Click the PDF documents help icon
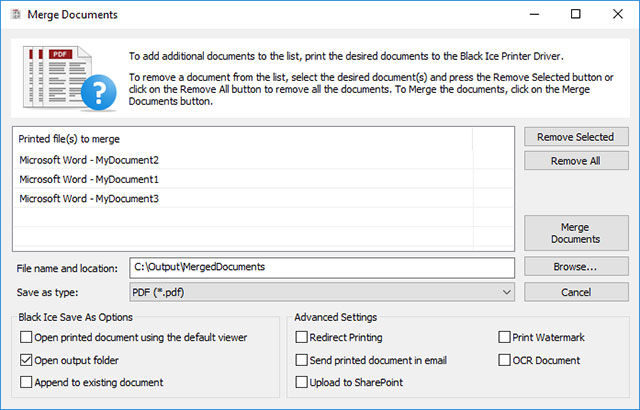Image resolution: width=640 pixels, height=410 pixels. 69,78
